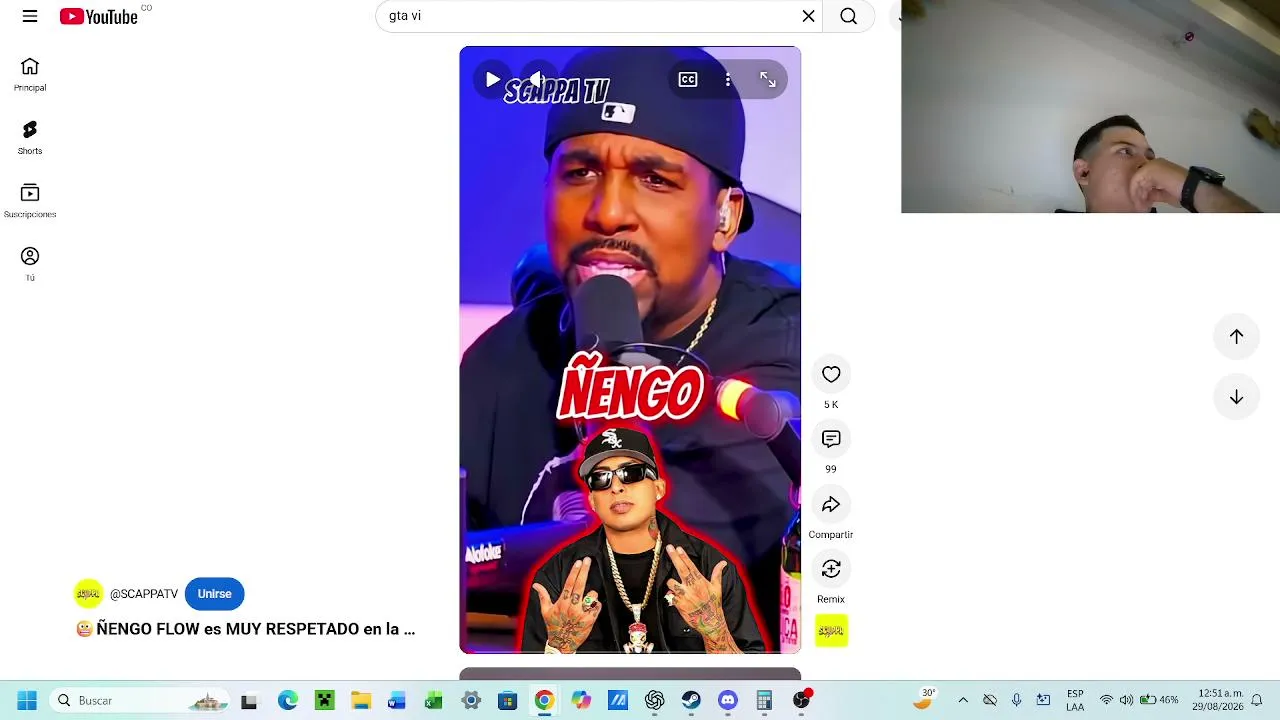
Task: Open the @SCAPPATV channel link
Action: coord(144,594)
